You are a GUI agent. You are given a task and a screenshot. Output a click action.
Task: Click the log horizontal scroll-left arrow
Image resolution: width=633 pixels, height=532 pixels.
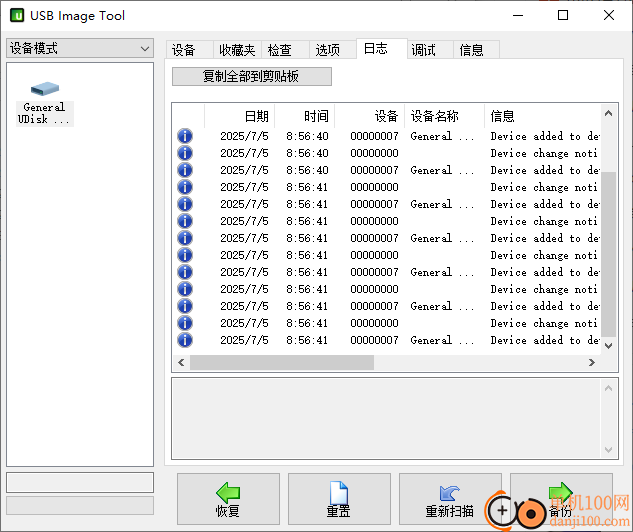(x=181, y=362)
